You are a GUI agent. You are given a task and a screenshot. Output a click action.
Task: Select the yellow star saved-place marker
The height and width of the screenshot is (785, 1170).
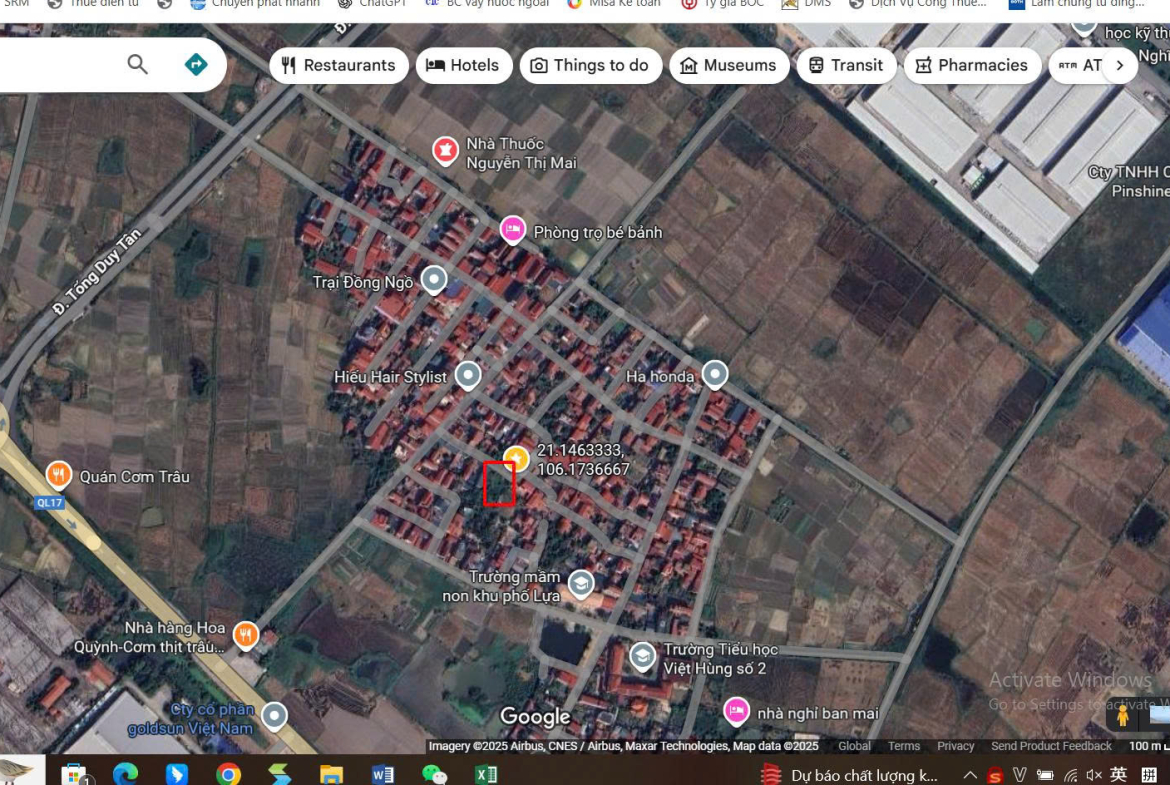click(x=516, y=459)
